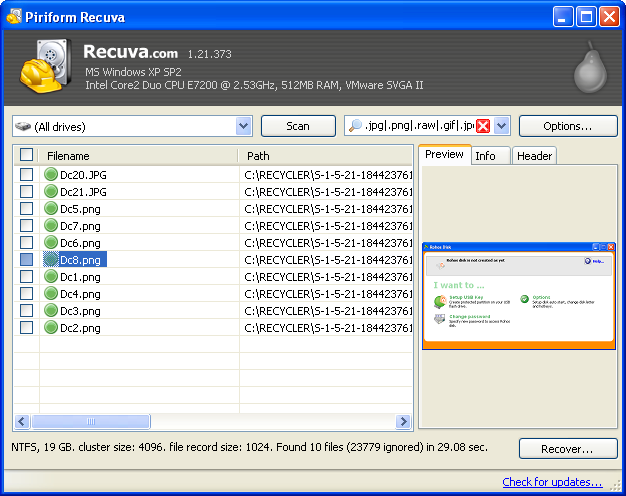The width and height of the screenshot is (626, 496).
Task: Open the file type filter dropdown arrow
Action: click(x=502, y=126)
